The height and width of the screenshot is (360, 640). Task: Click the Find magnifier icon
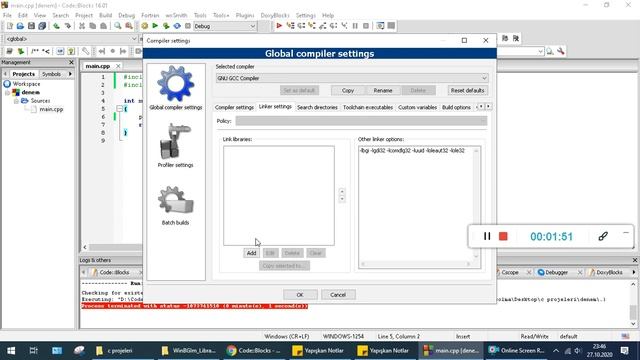pyautogui.click(x=118, y=26)
